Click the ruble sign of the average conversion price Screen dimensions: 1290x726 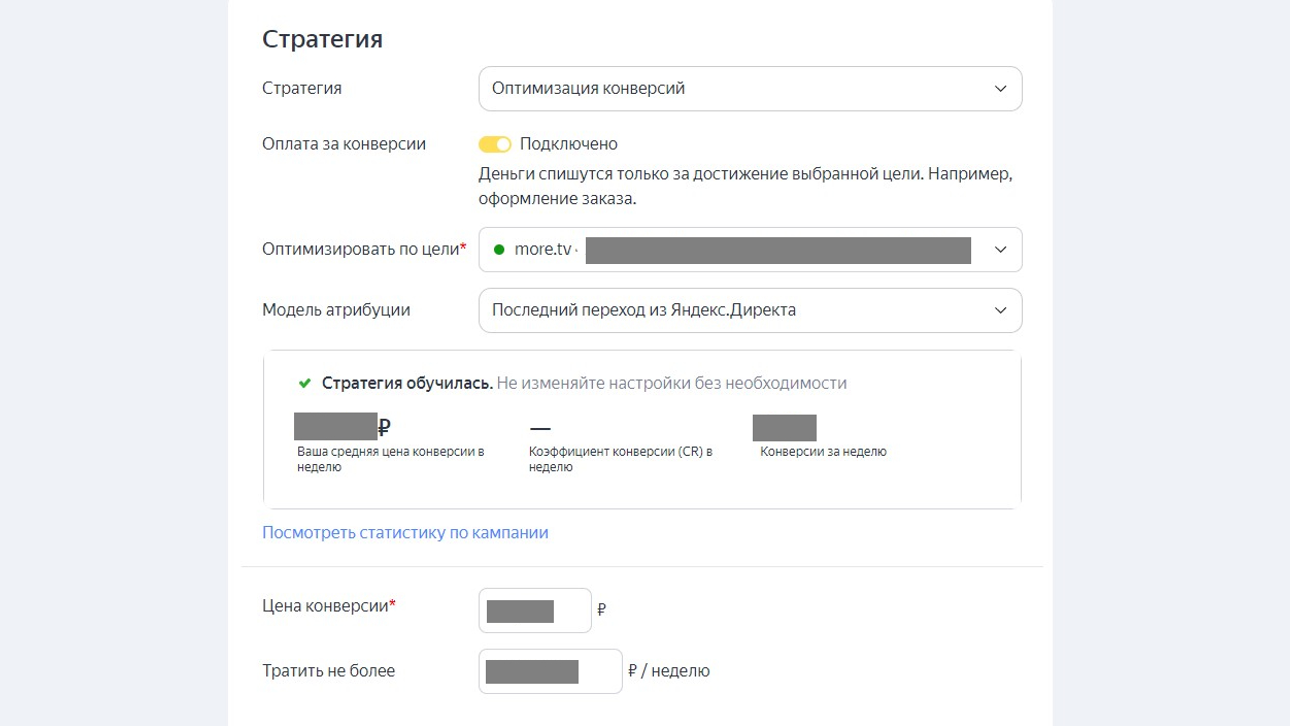(x=385, y=428)
